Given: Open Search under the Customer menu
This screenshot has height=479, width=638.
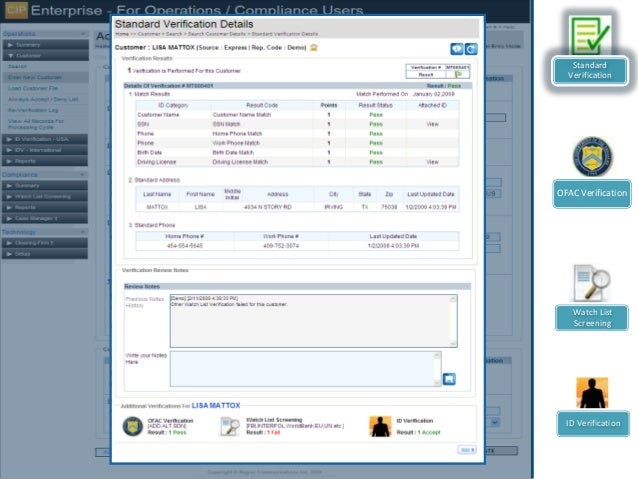Looking at the screenshot, I should click(x=17, y=66).
